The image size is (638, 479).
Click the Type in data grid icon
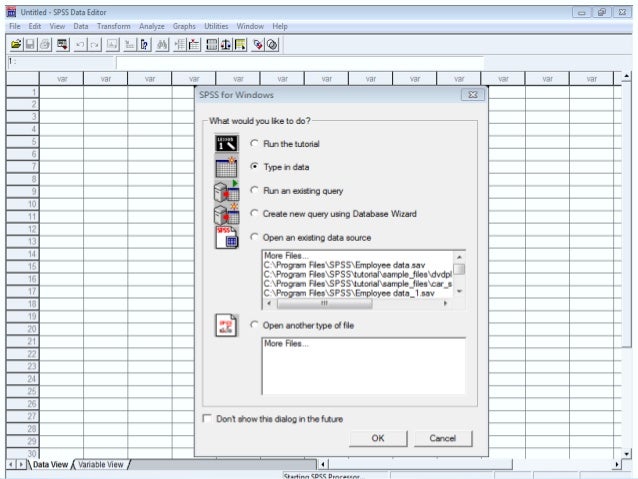(x=226, y=167)
